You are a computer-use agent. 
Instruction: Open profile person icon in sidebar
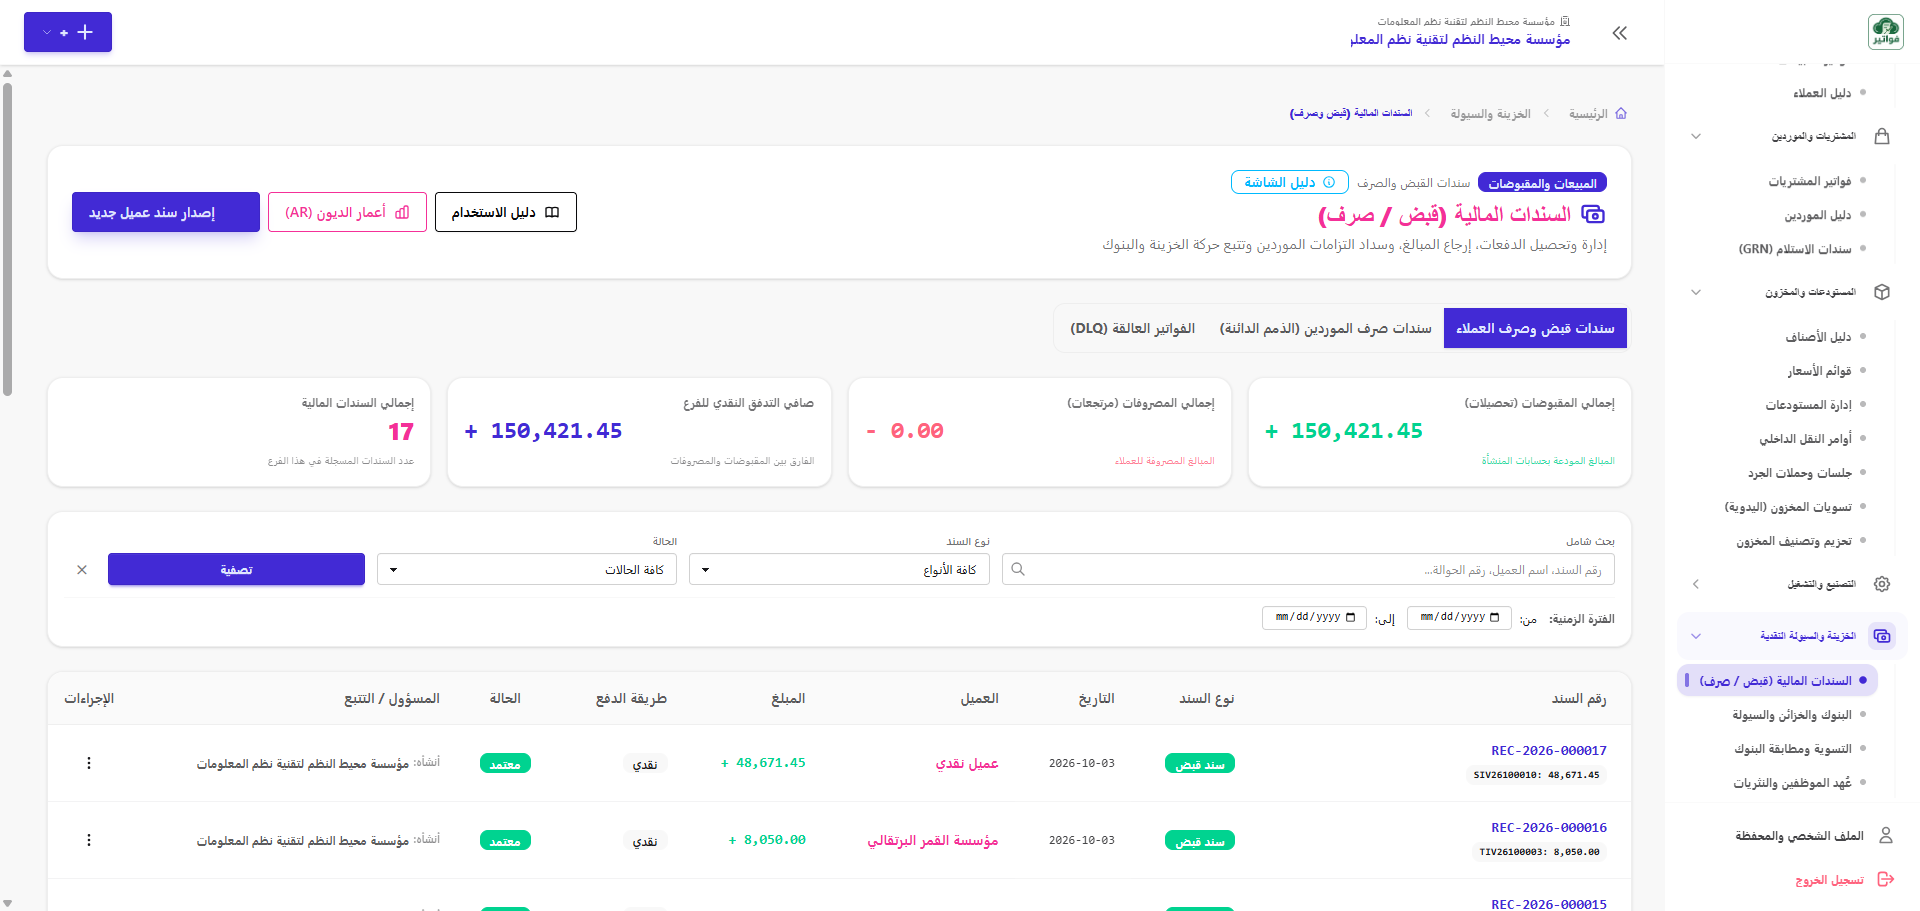point(1886,835)
